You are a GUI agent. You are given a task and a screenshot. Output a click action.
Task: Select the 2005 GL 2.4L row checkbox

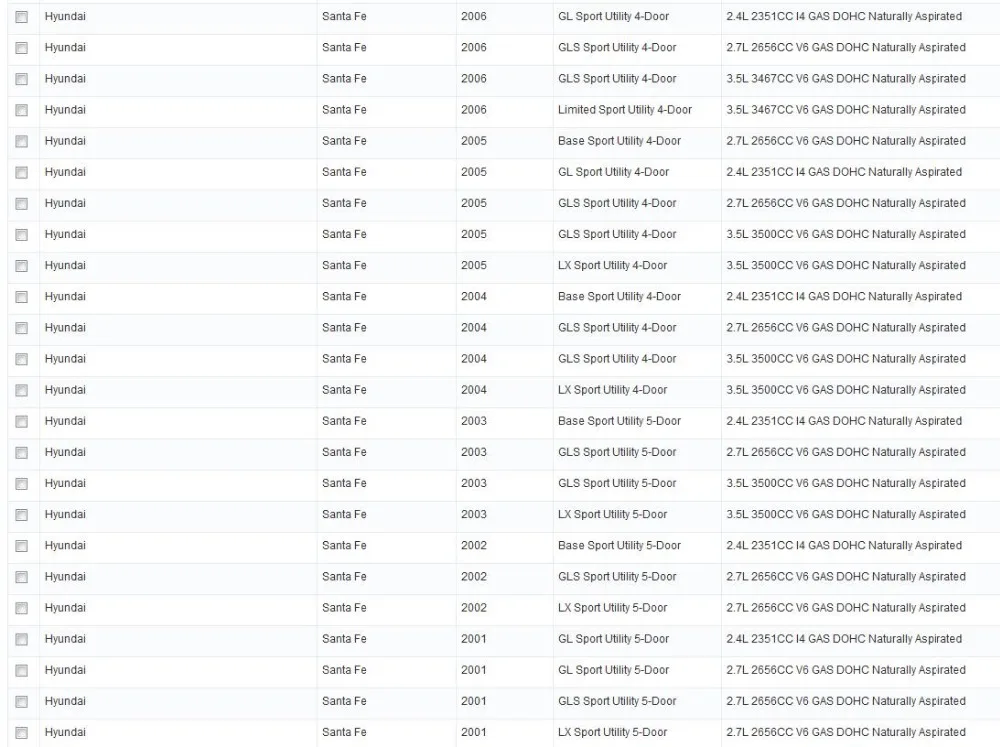click(22, 173)
